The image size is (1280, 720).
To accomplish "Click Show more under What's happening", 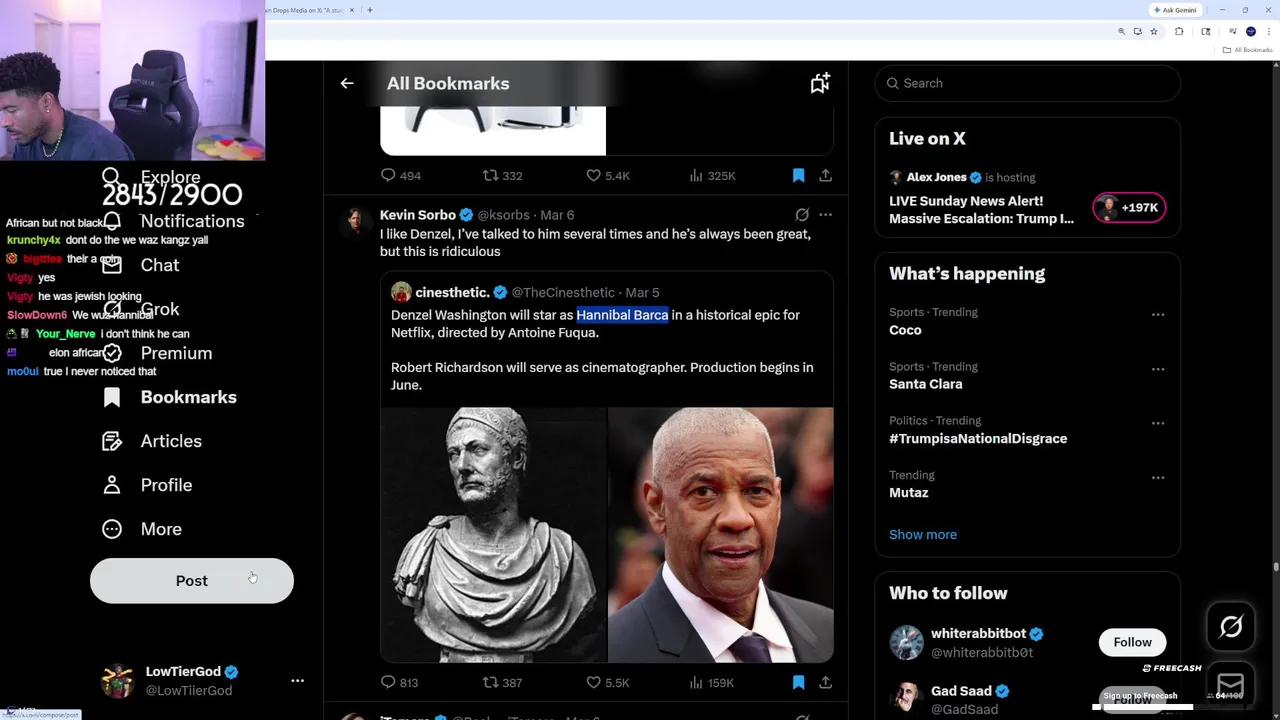I will coord(923,534).
